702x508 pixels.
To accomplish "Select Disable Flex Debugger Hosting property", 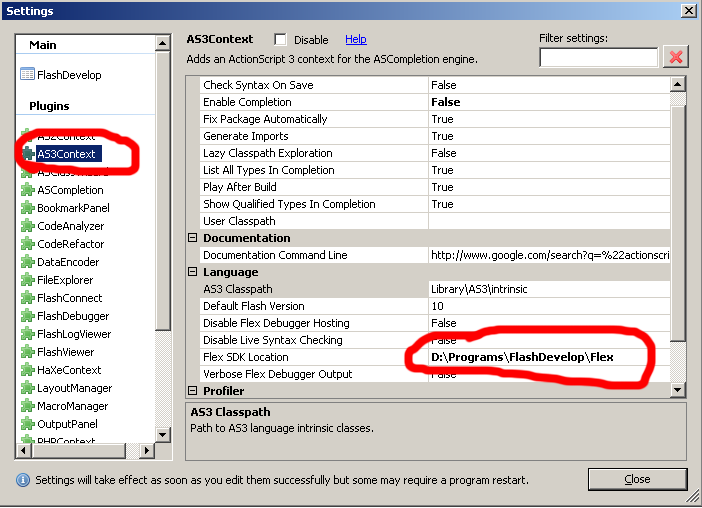I will [276, 323].
